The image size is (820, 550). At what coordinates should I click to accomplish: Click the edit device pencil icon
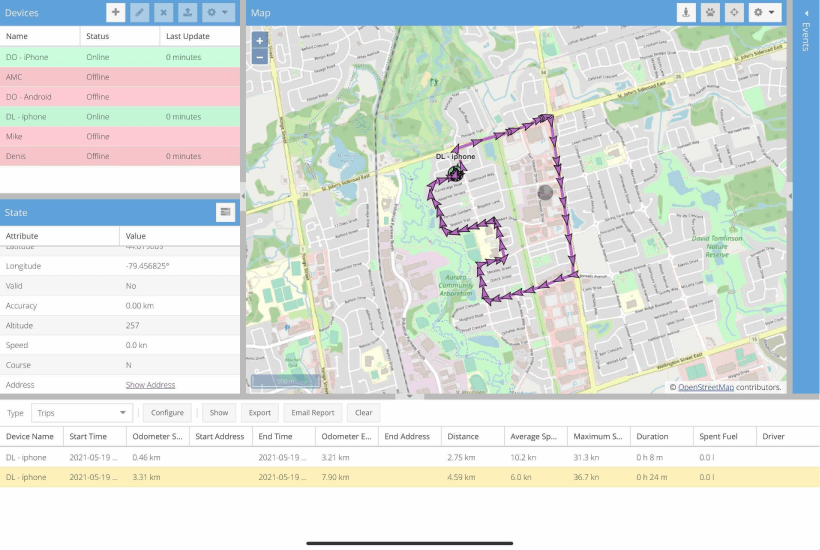pos(139,13)
